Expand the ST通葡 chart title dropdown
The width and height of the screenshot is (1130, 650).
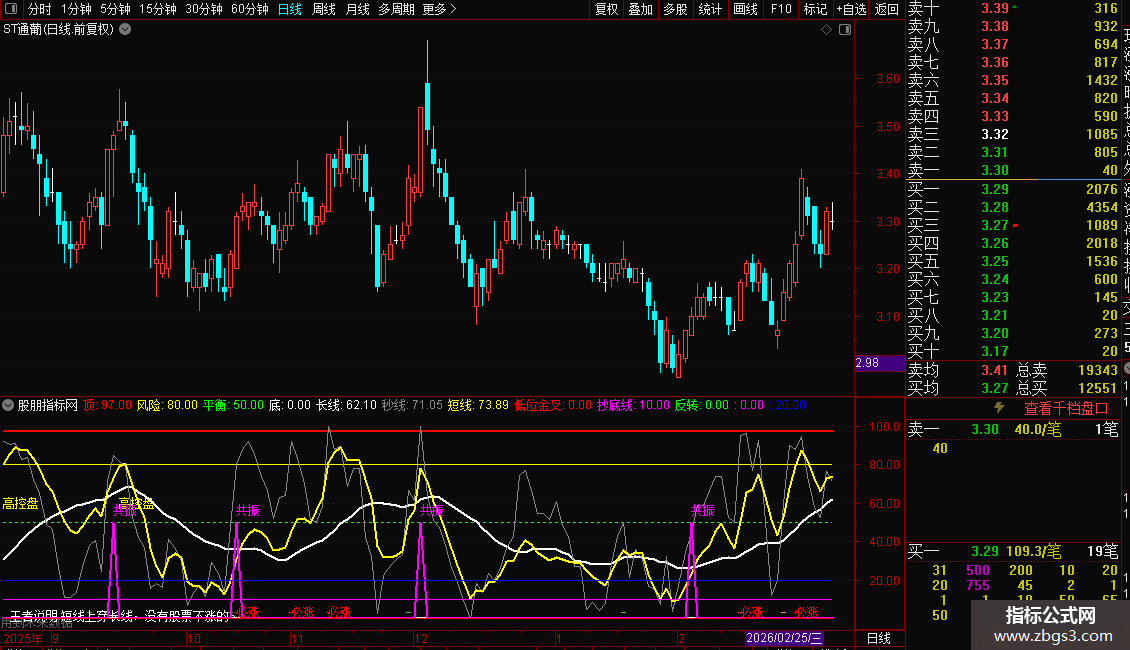pos(124,29)
